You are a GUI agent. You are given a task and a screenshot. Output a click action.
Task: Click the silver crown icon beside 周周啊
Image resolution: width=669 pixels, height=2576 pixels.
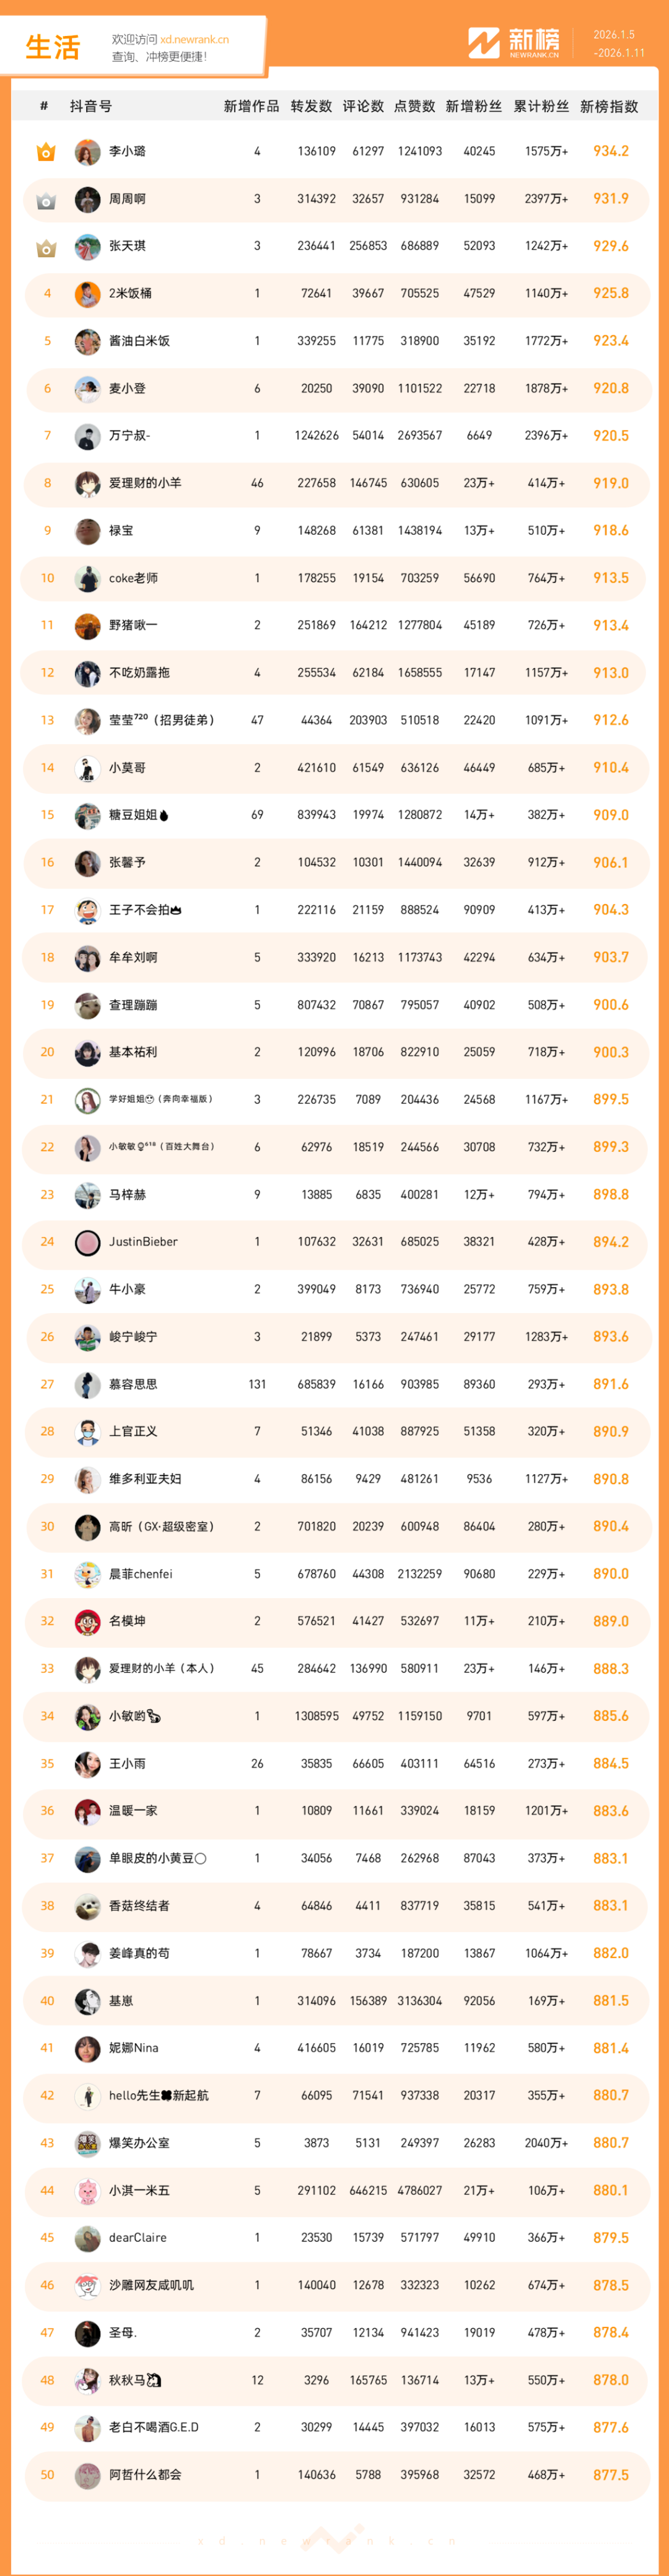(46, 200)
